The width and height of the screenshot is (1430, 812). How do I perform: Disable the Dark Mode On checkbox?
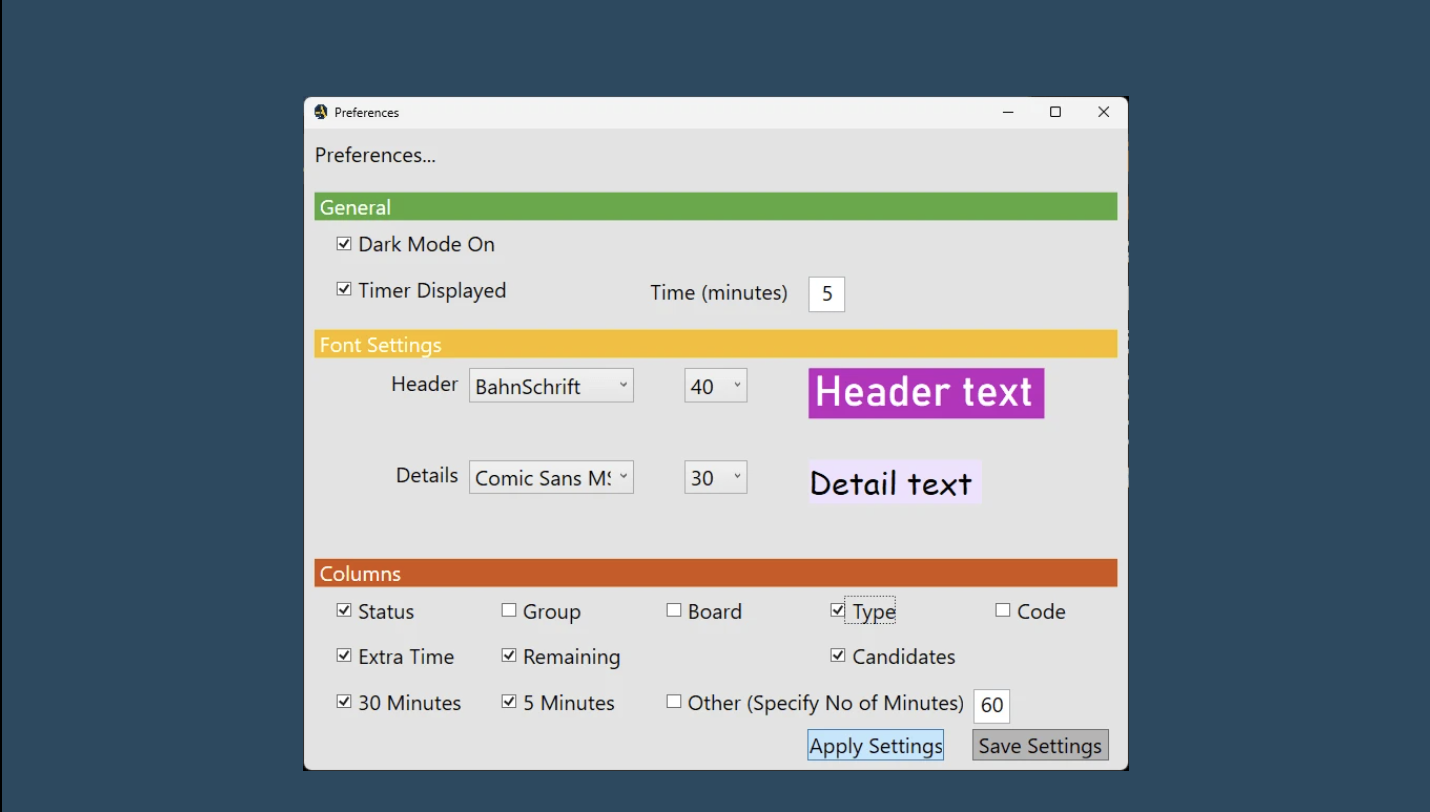(344, 244)
